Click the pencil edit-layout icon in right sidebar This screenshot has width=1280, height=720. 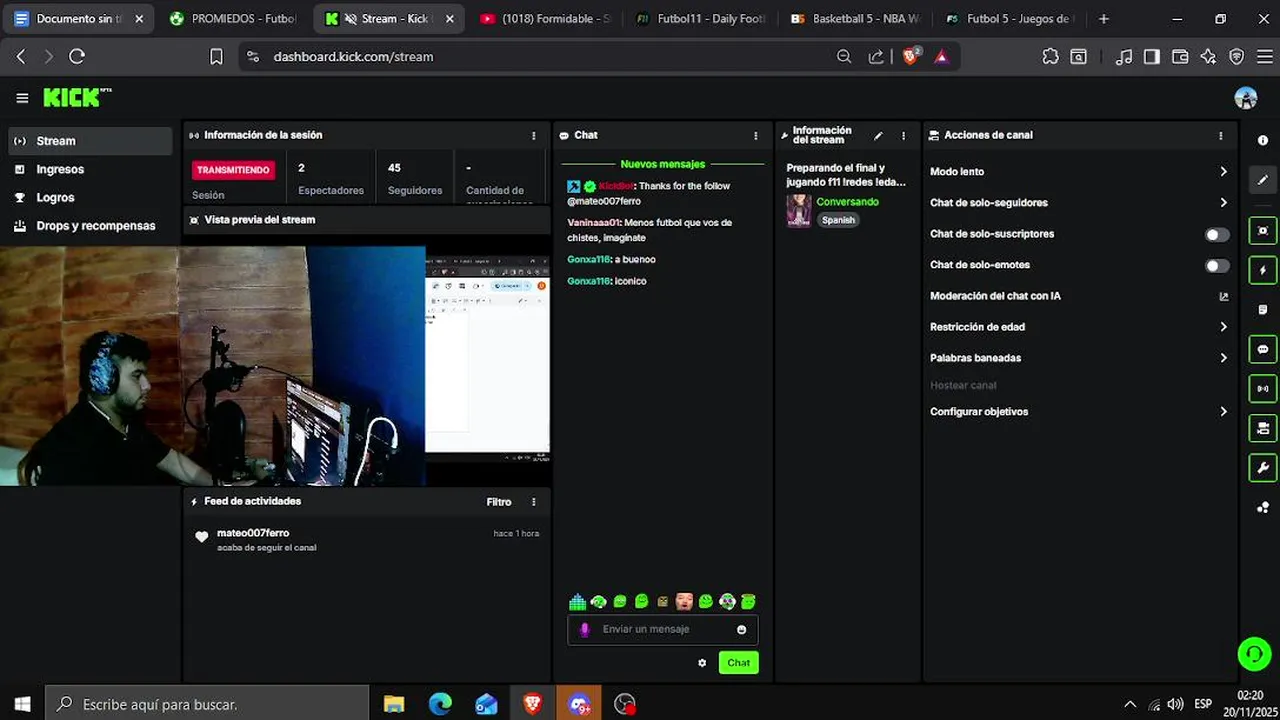click(1263, 180)
